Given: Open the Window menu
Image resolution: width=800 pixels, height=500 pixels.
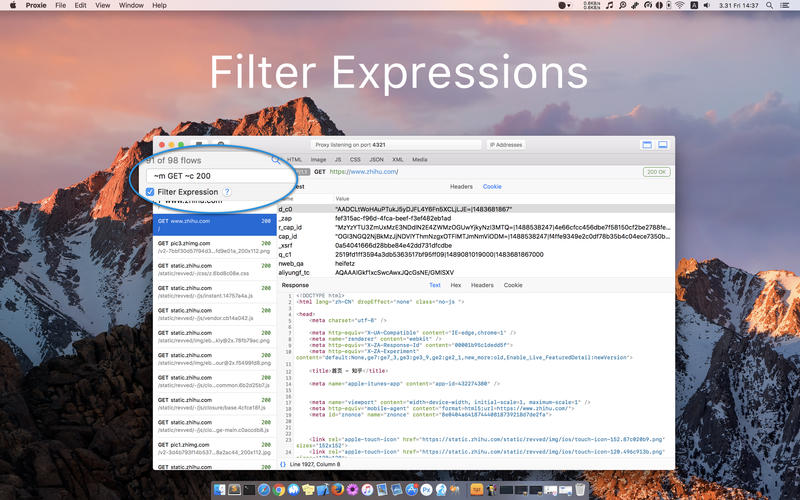Looking at the screenshot, I should click(131, 5).
